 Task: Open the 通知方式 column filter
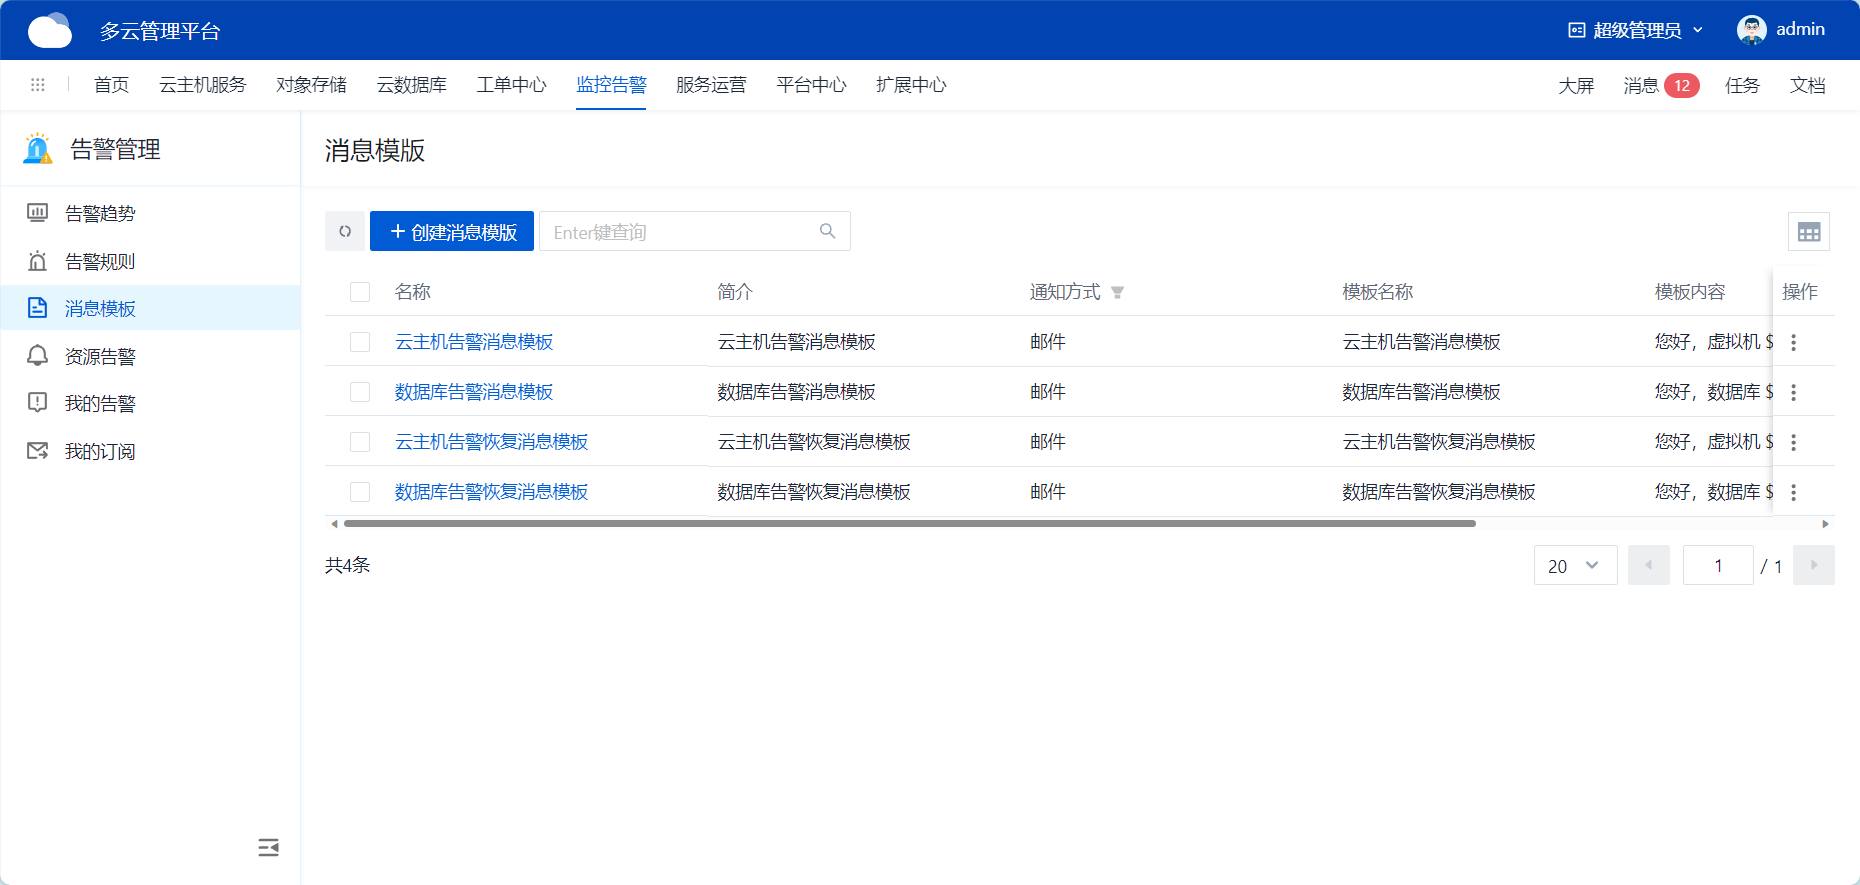pos(1118,293)
